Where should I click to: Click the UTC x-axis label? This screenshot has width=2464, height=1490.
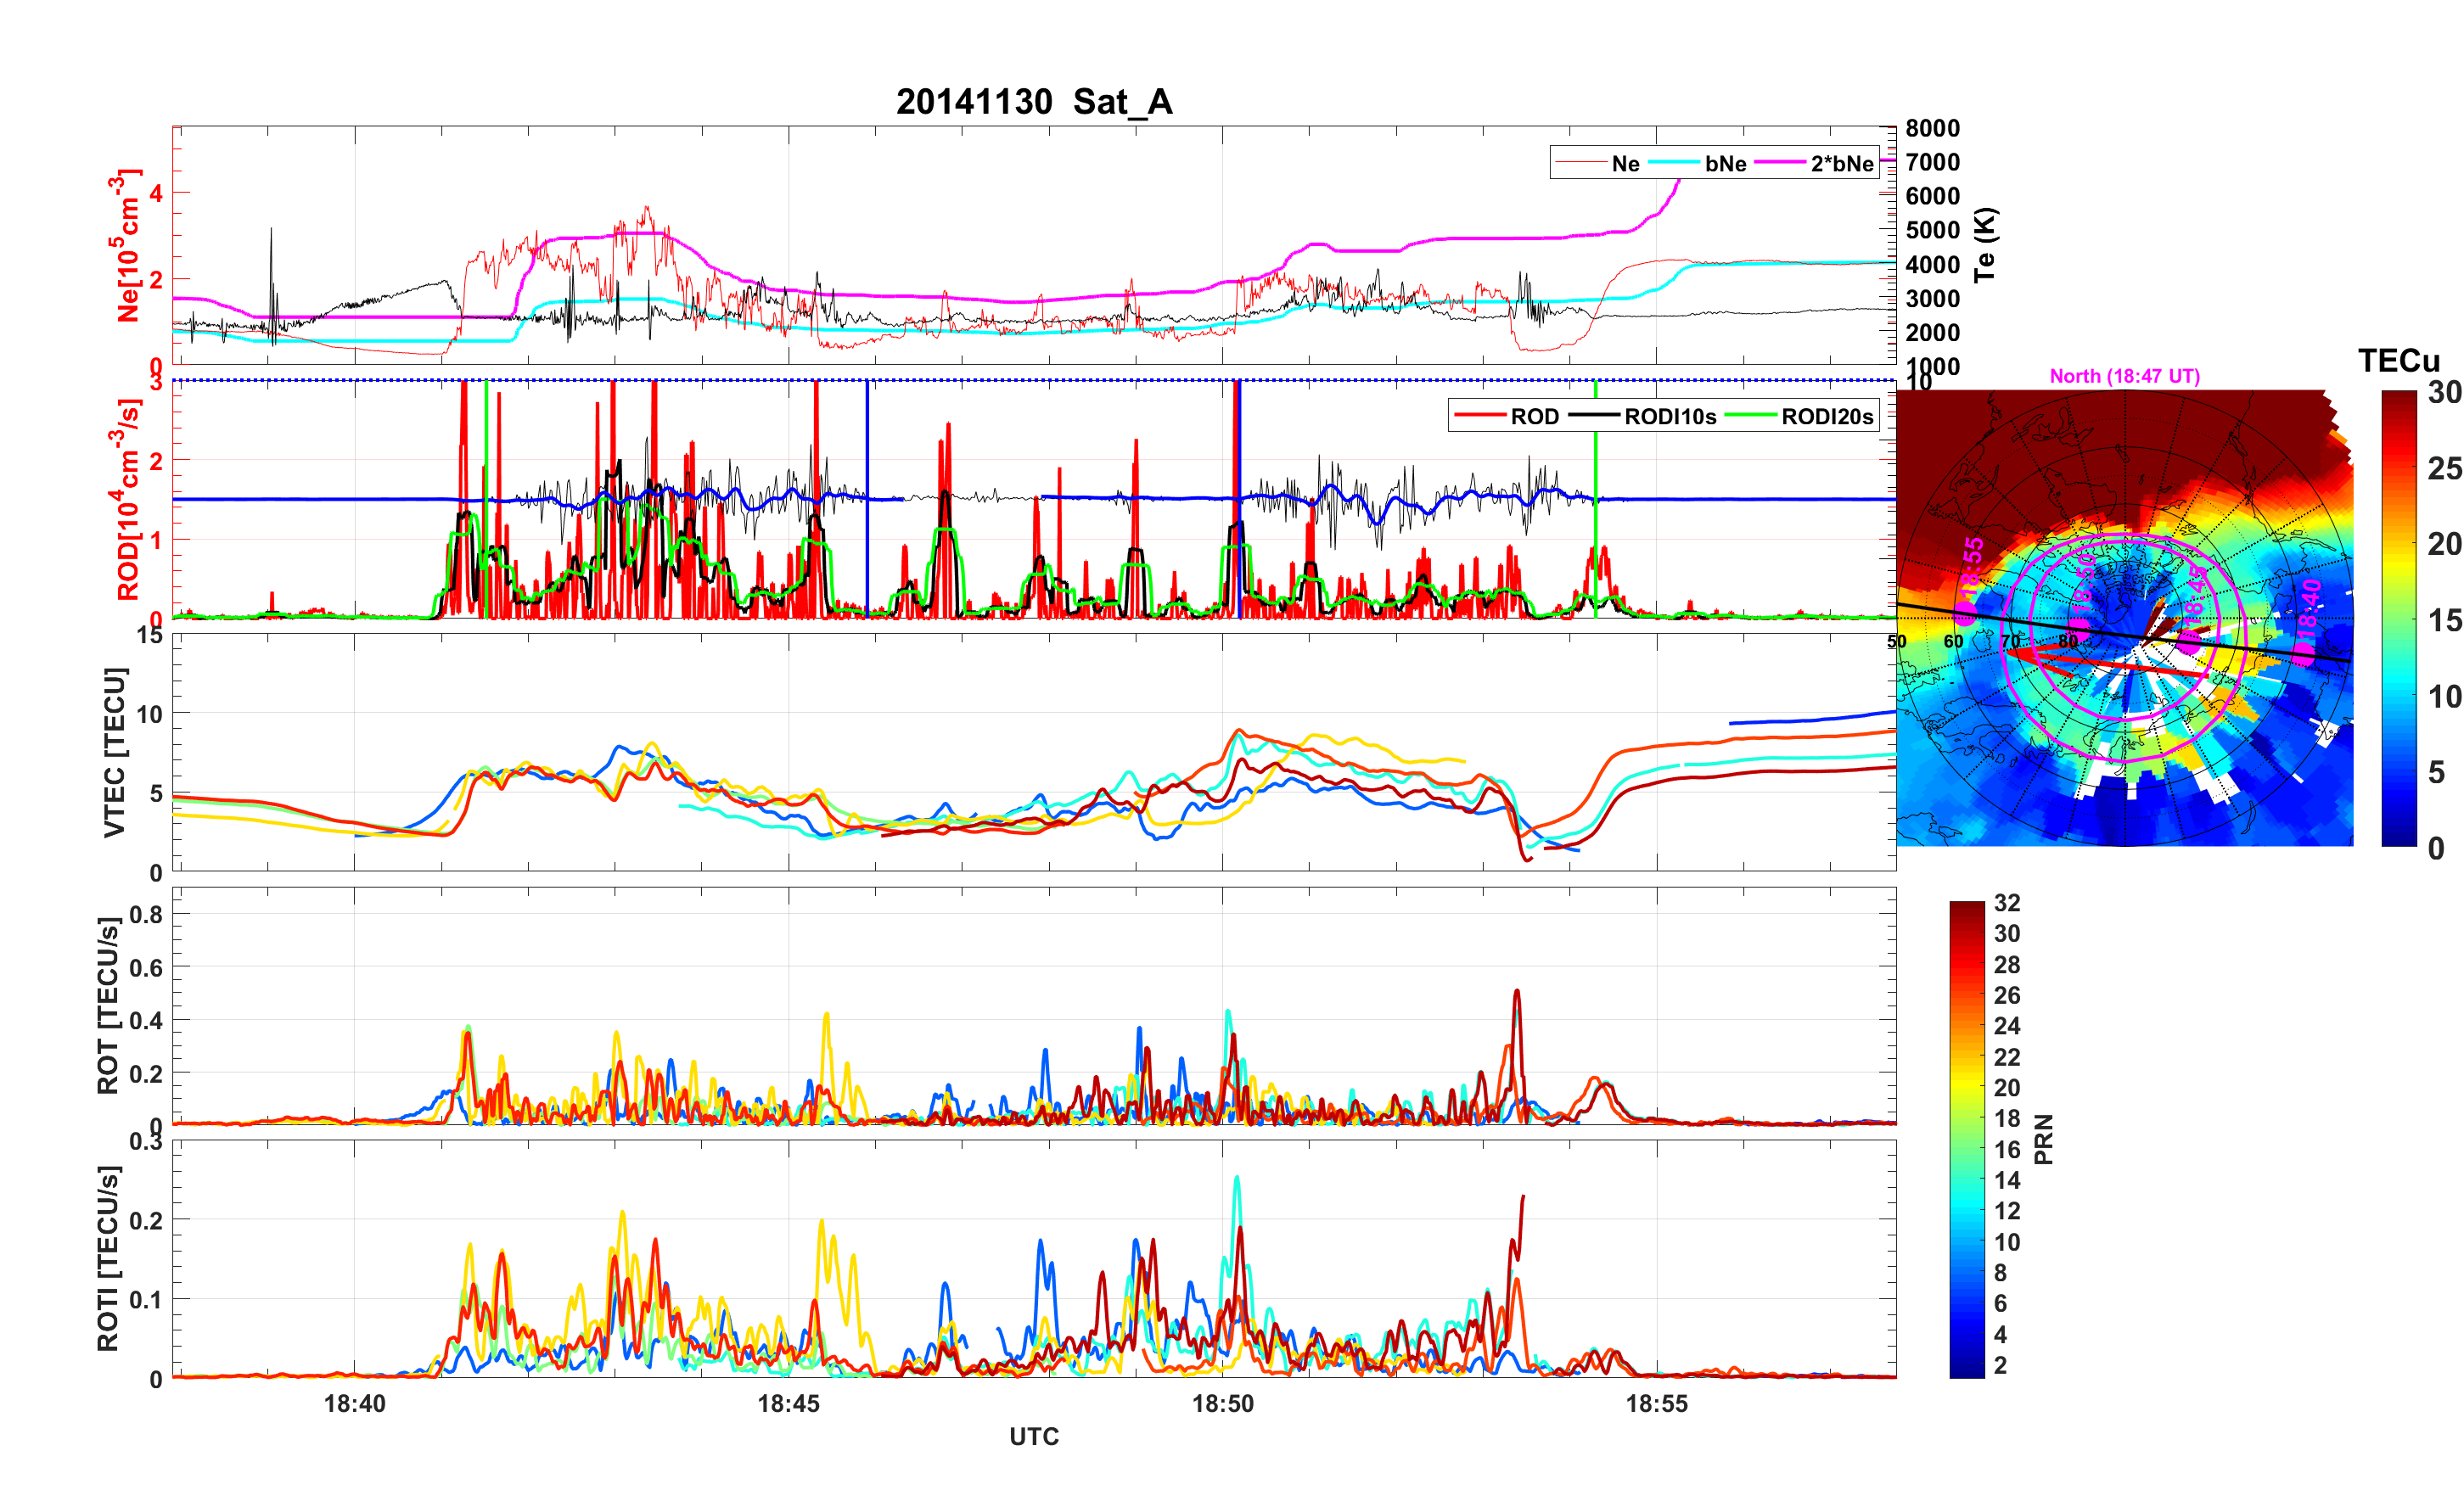coord(1033,1436)
